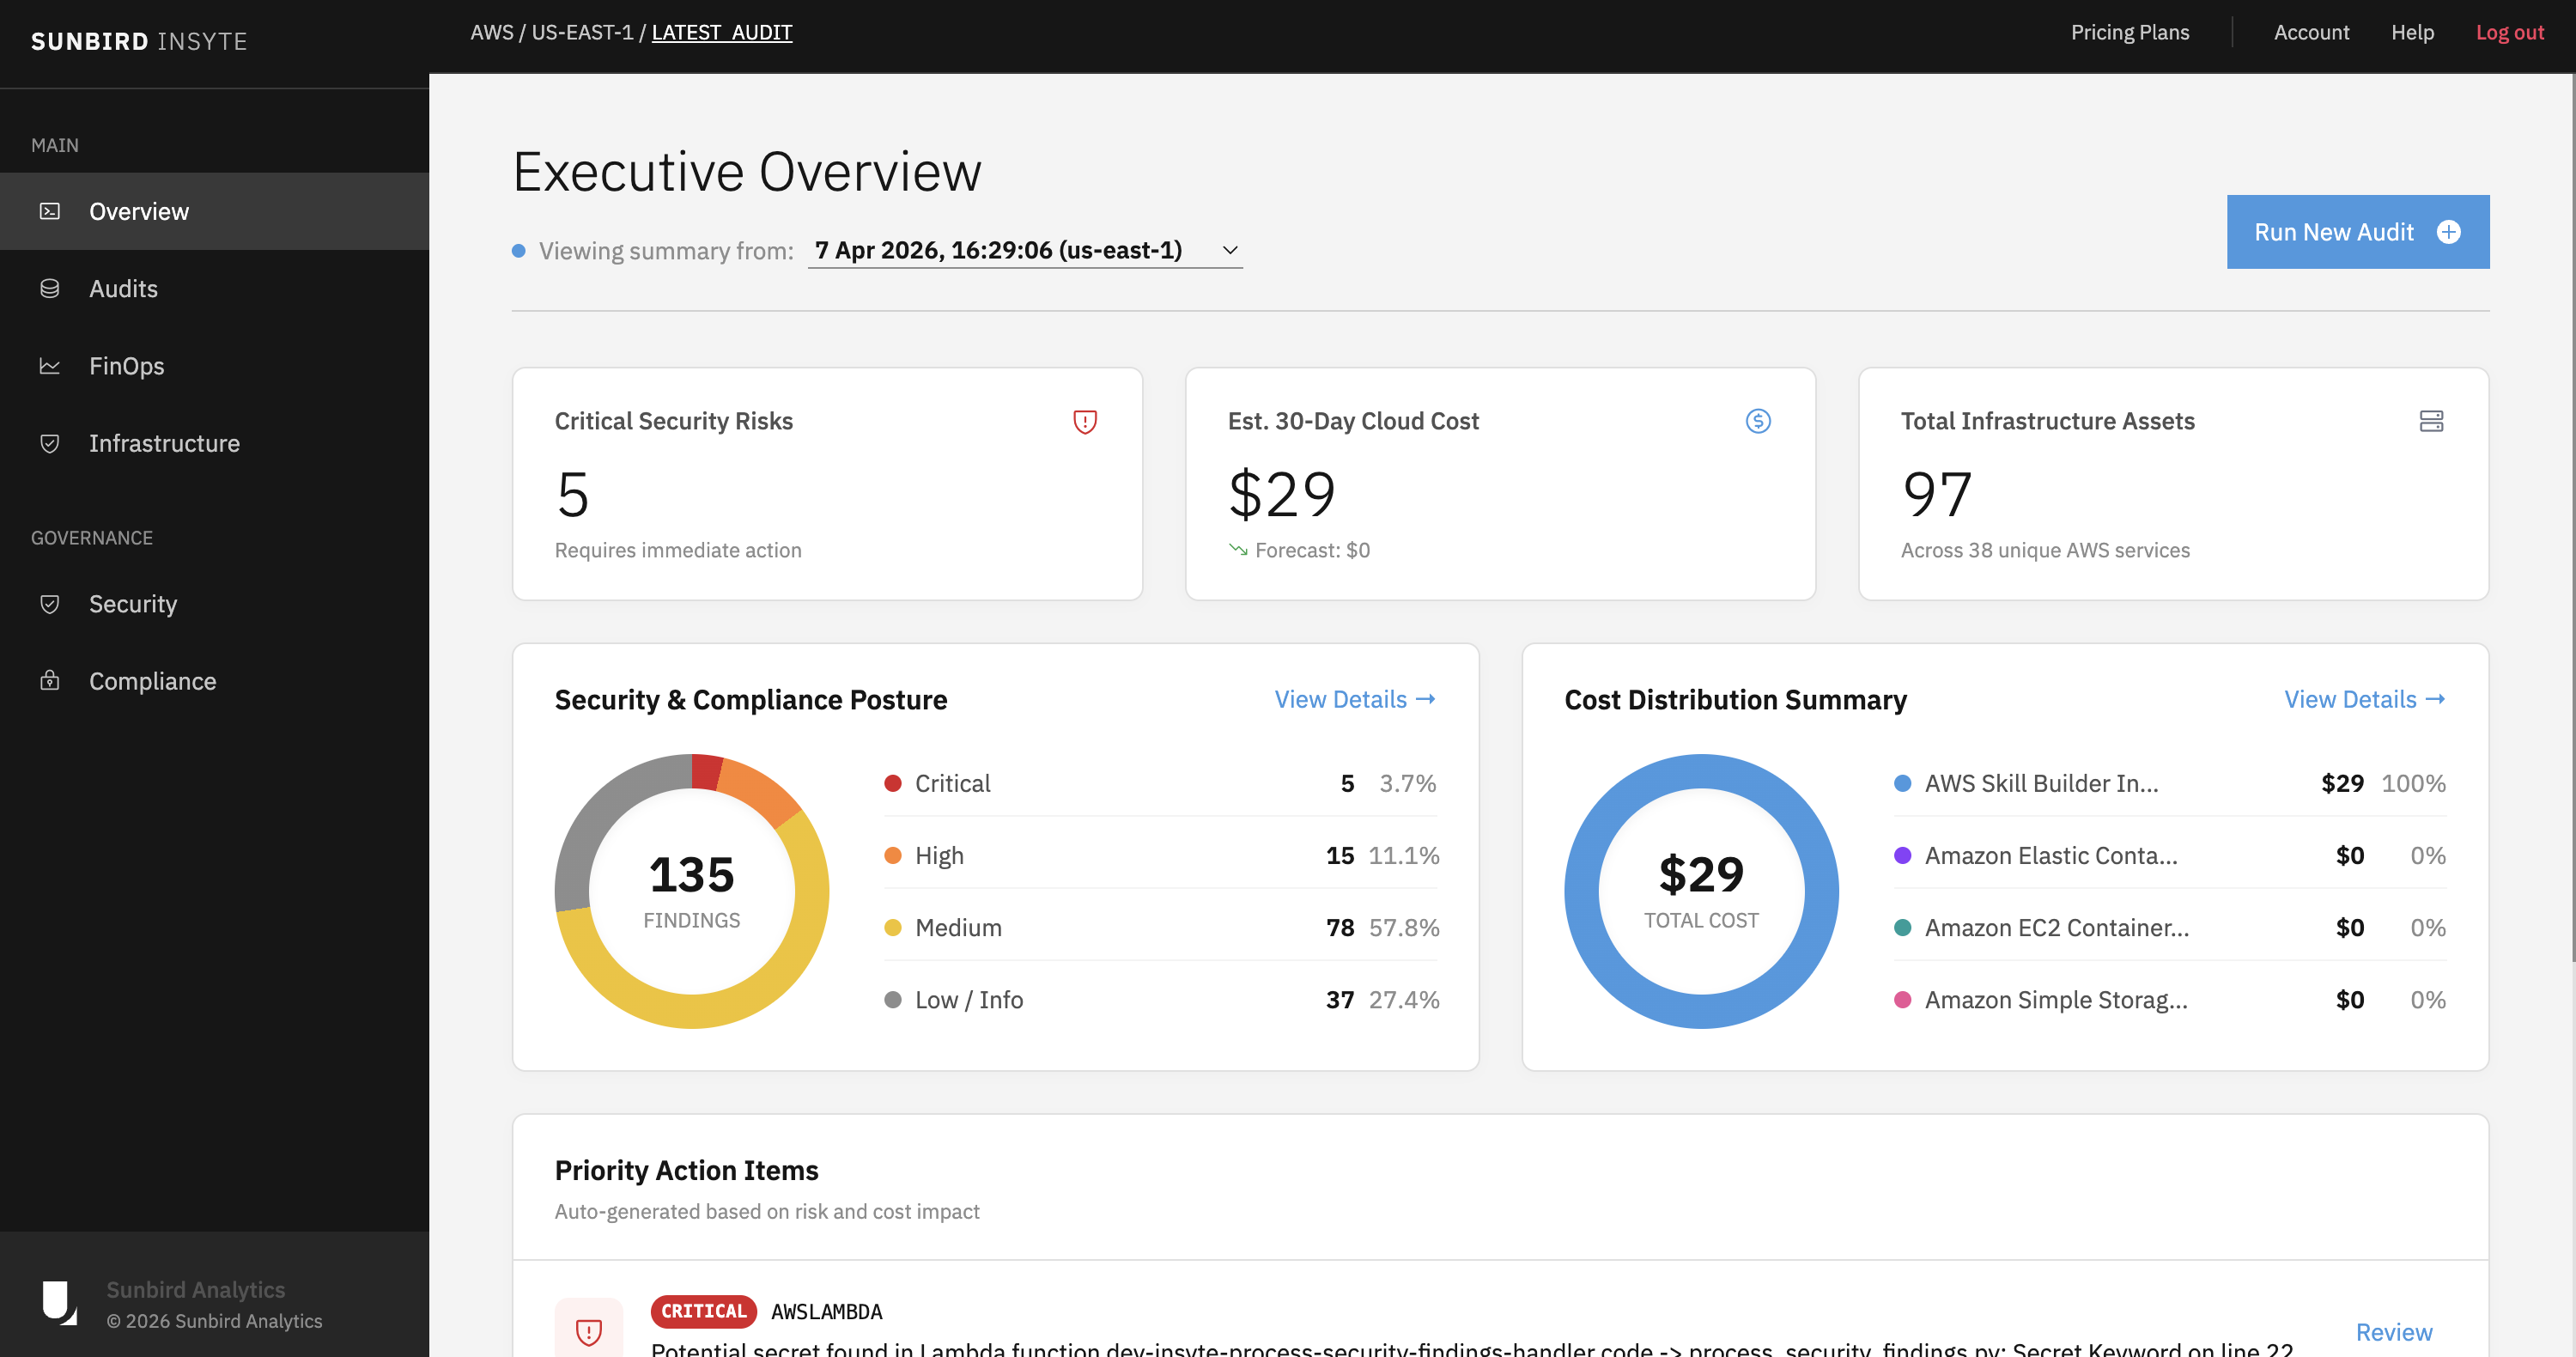This screenshot has height=1357, width=2576.
Task: Click the orange High severity color dot
Action: [893, 855]
